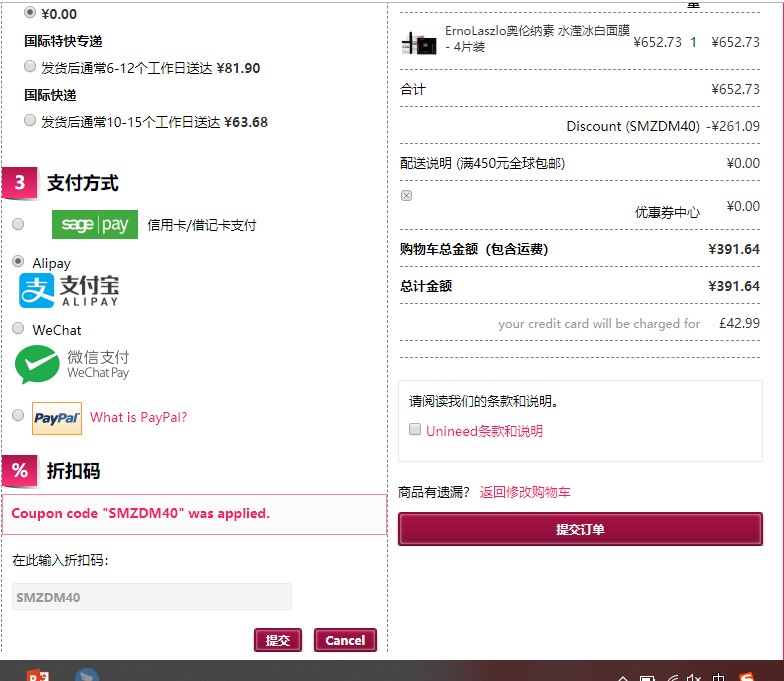Click the 国际快递 shipping heading
The height and width of the screenshot is (681, 784).
50,95
